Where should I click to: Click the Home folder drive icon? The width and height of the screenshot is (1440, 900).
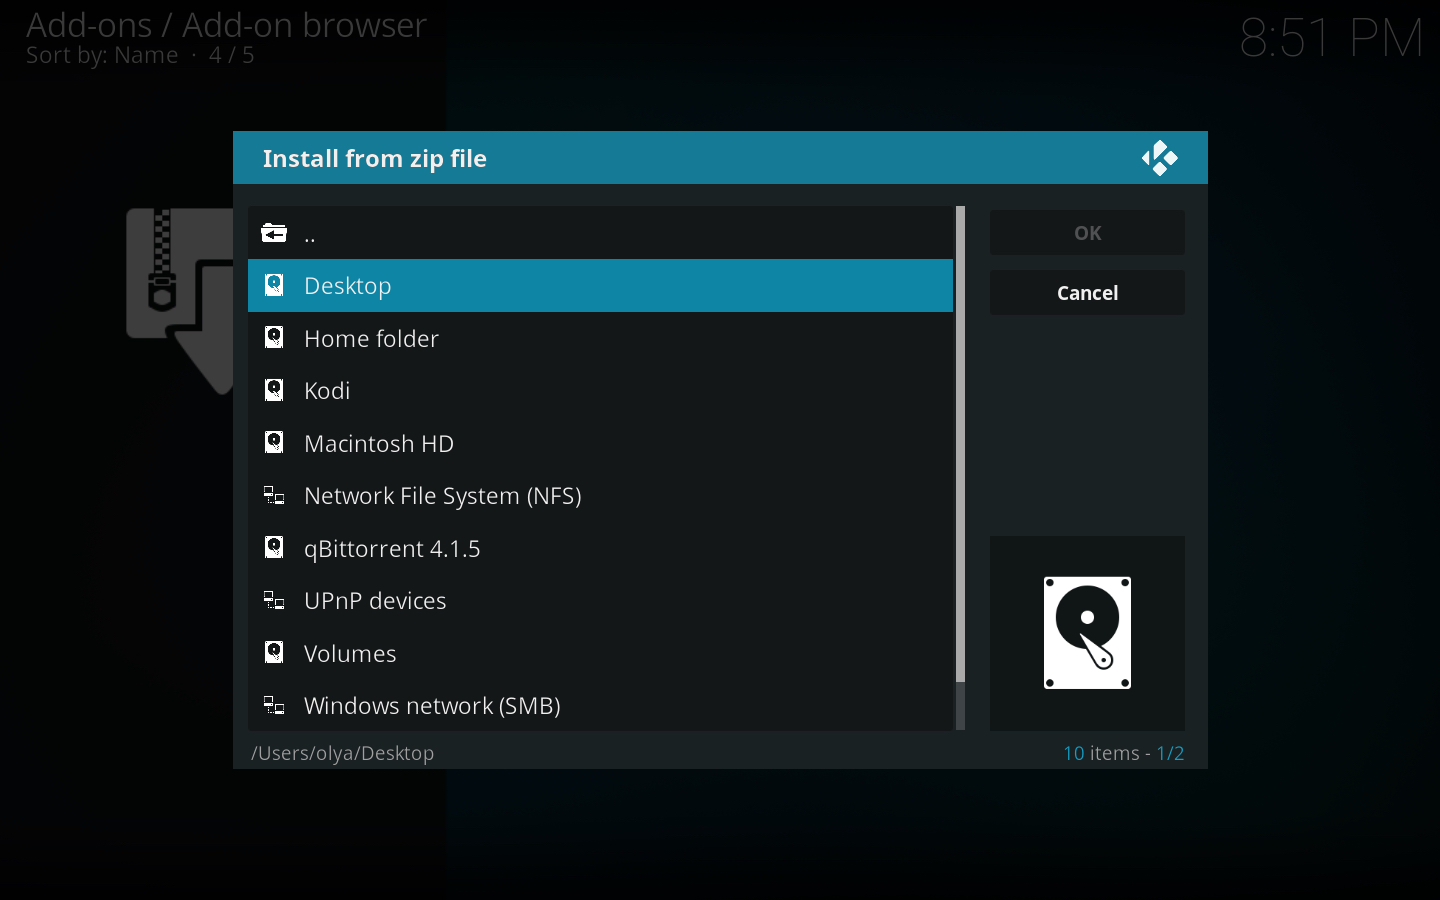(274, 338)
